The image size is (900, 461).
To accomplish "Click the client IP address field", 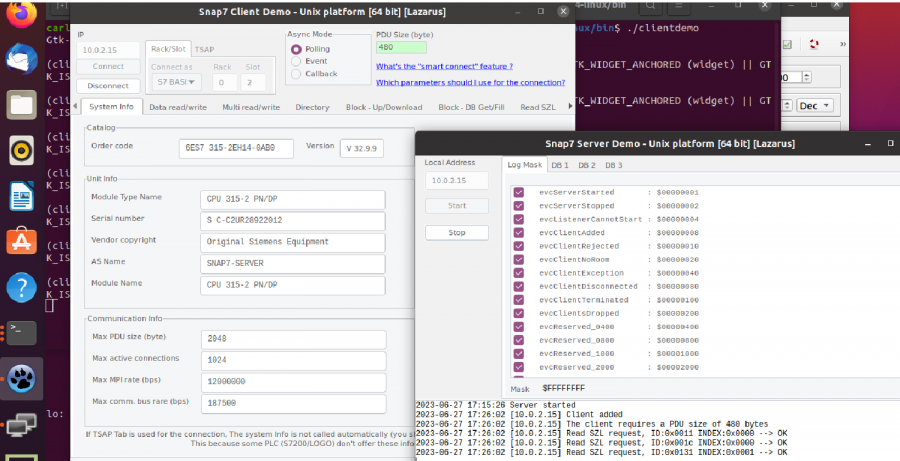I will point(108,51).
